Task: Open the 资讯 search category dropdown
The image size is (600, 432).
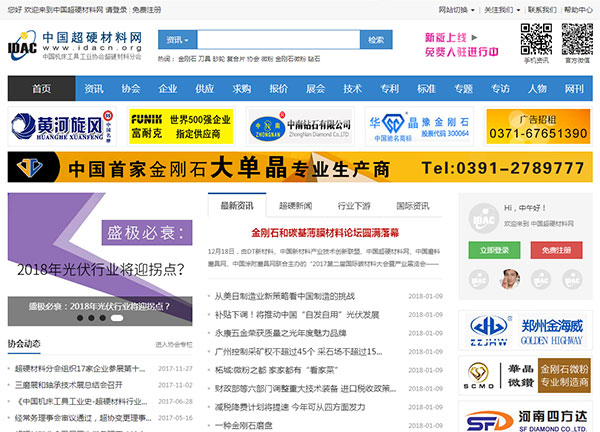Action: [178, 40]
